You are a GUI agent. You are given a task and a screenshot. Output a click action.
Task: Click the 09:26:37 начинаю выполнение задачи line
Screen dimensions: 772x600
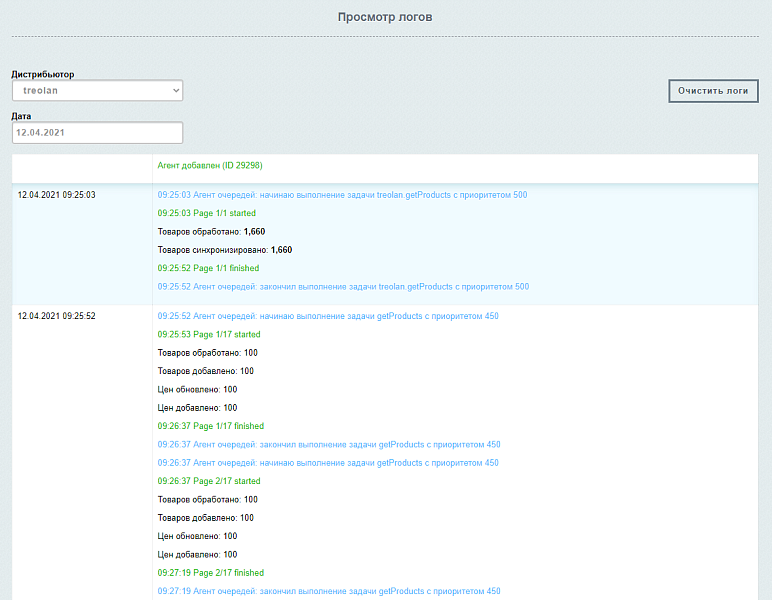point(328,463)
